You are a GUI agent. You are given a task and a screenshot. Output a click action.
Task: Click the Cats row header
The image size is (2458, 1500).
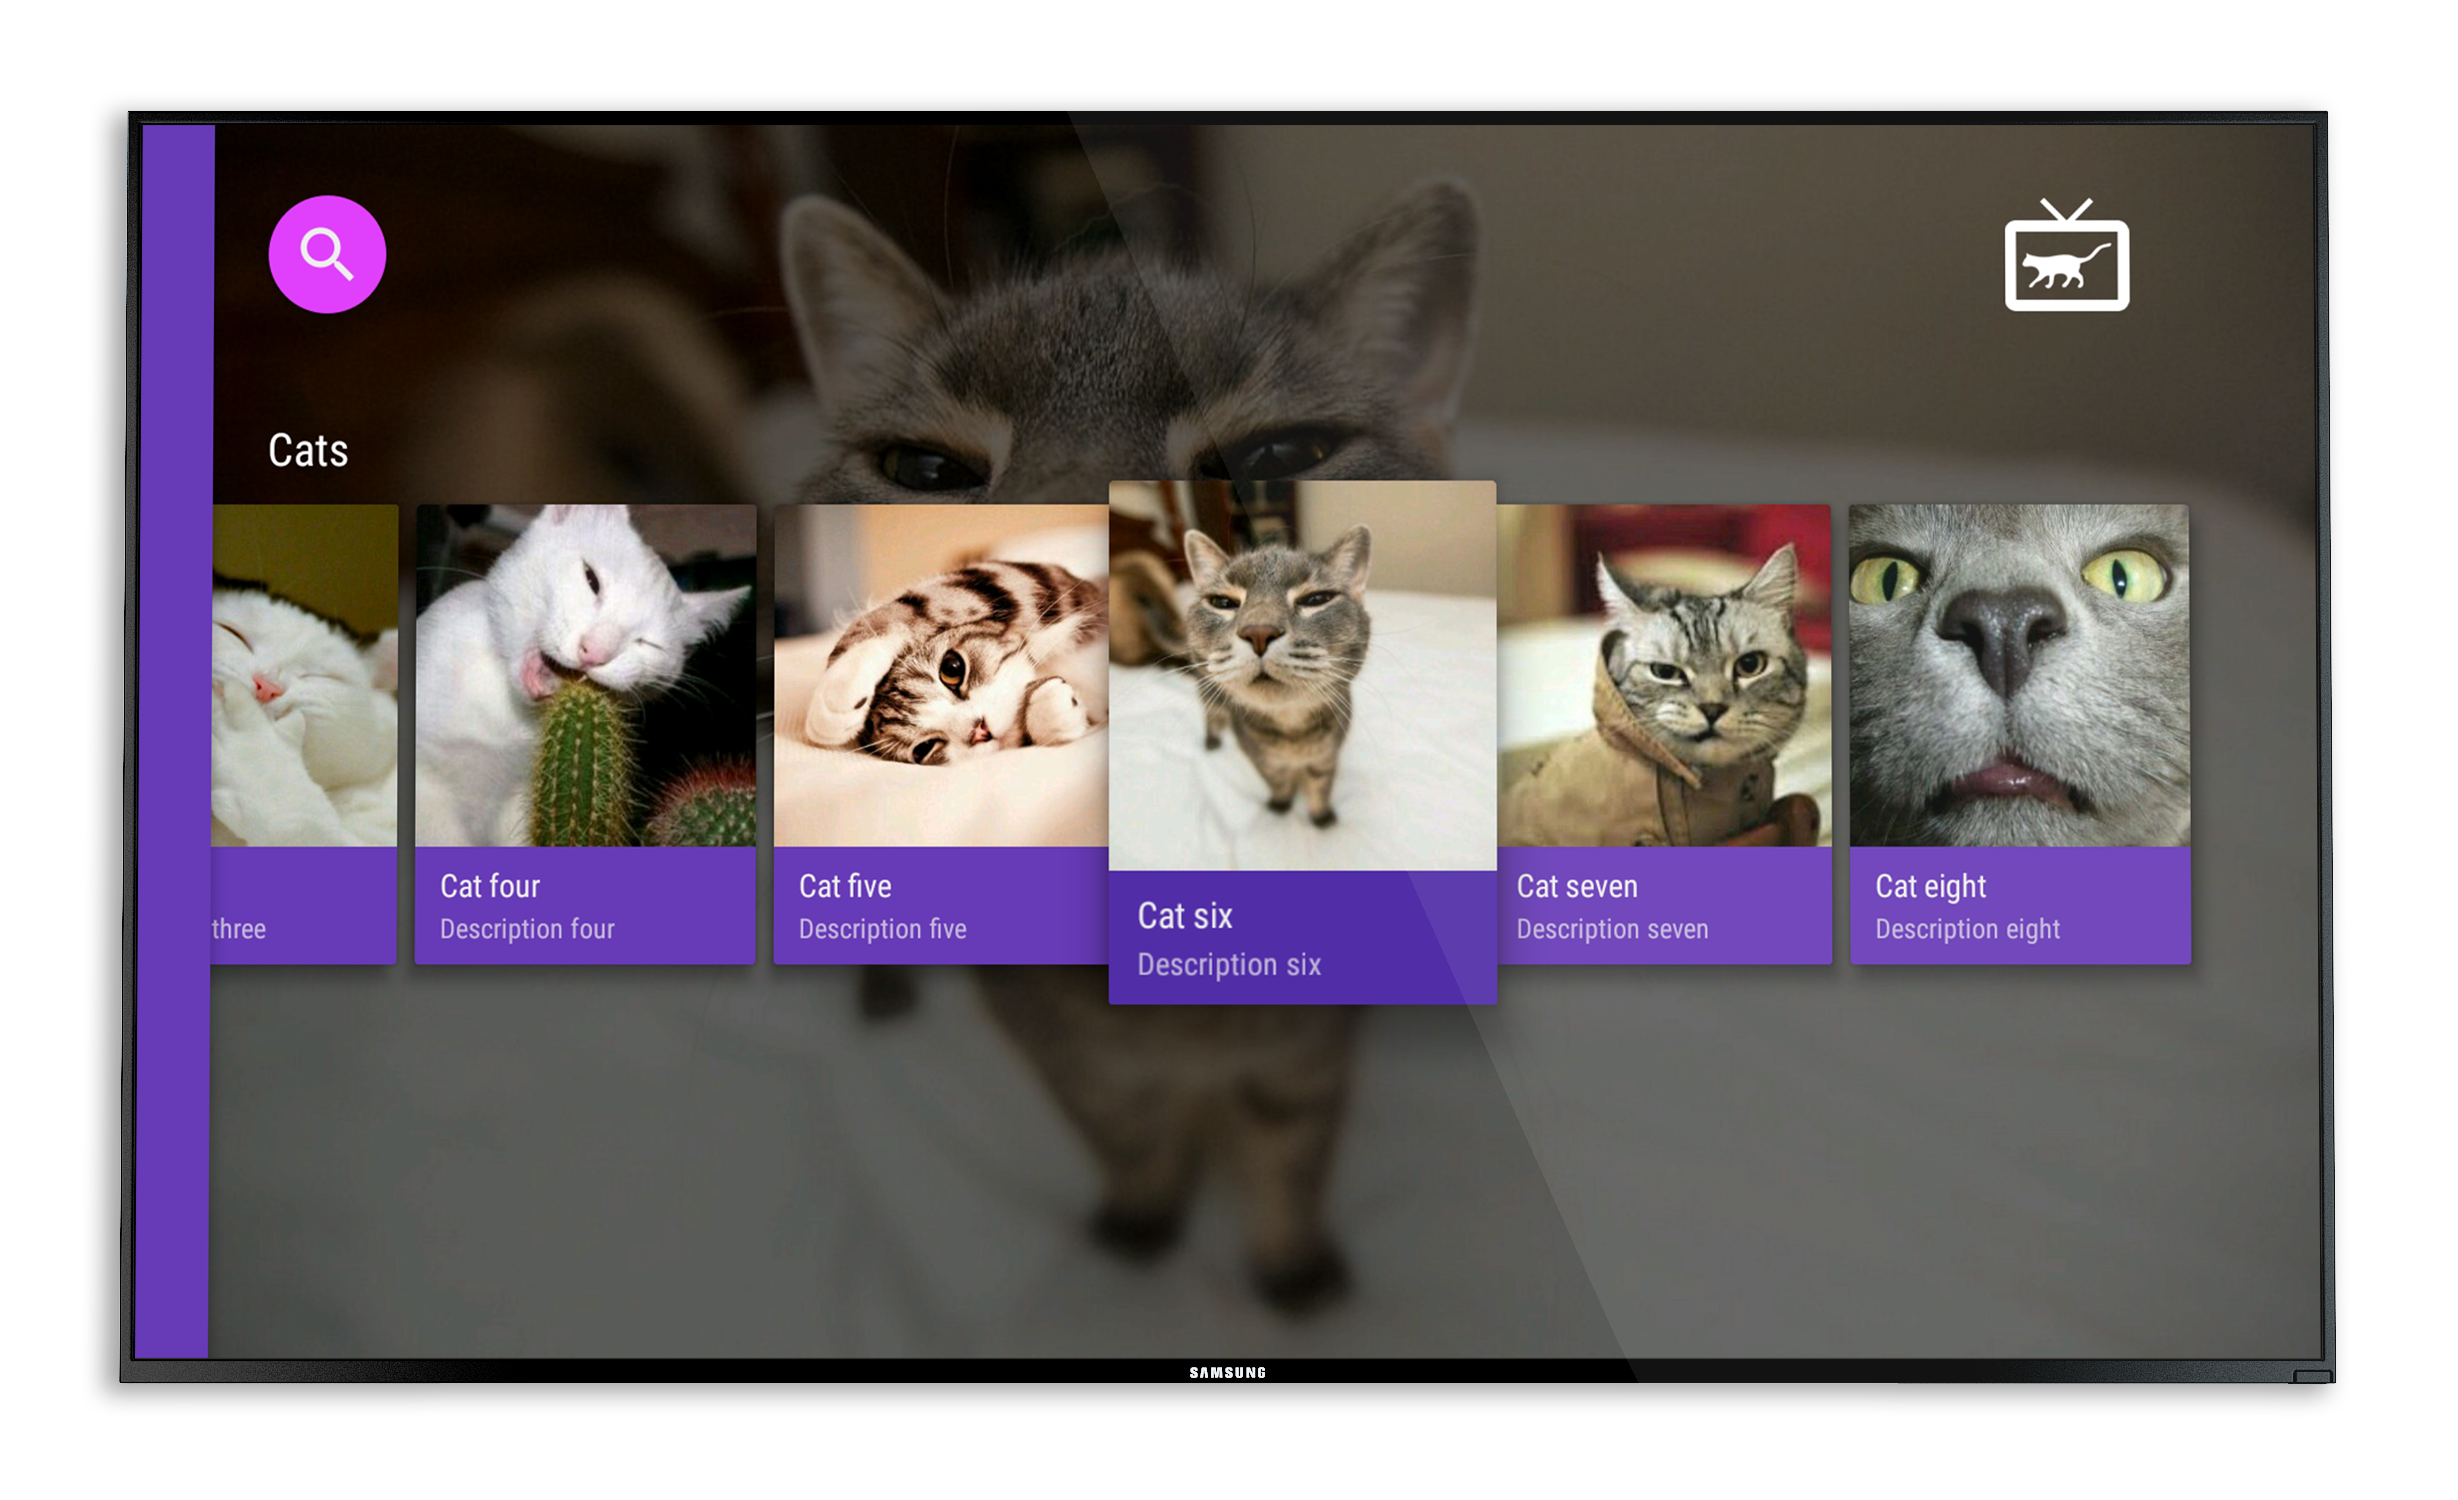coord(308,451)
